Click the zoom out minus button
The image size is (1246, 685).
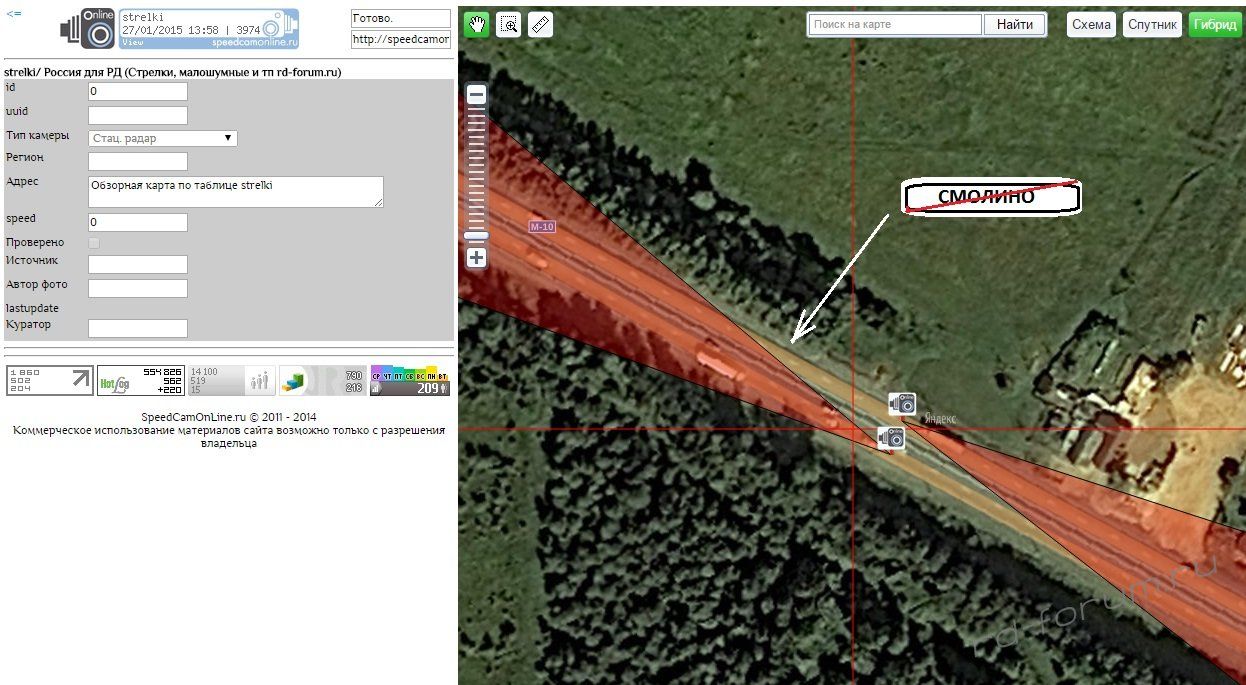coord(477,96)
